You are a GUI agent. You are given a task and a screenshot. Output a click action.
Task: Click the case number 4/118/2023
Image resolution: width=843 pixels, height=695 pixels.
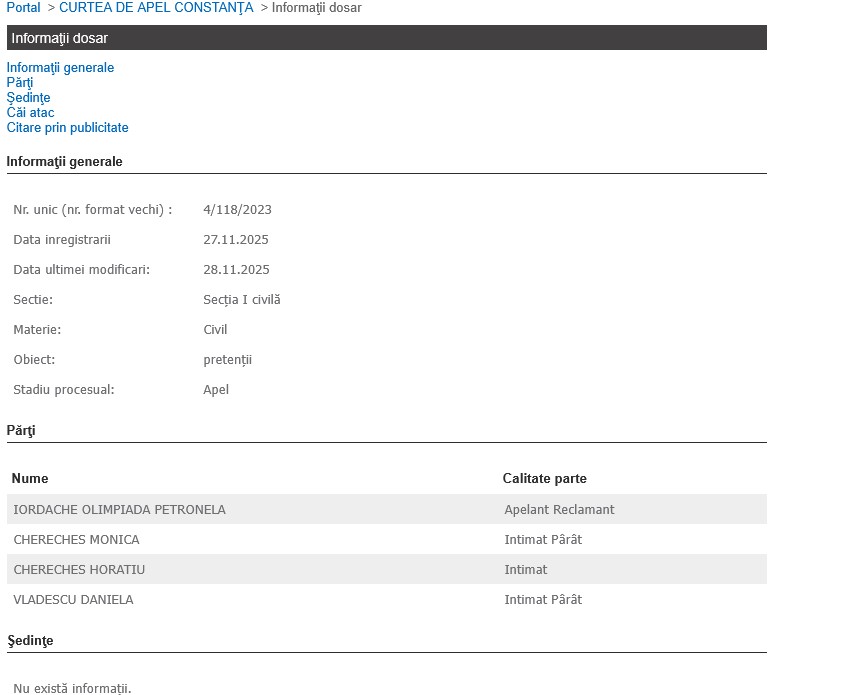click(237, 210)
